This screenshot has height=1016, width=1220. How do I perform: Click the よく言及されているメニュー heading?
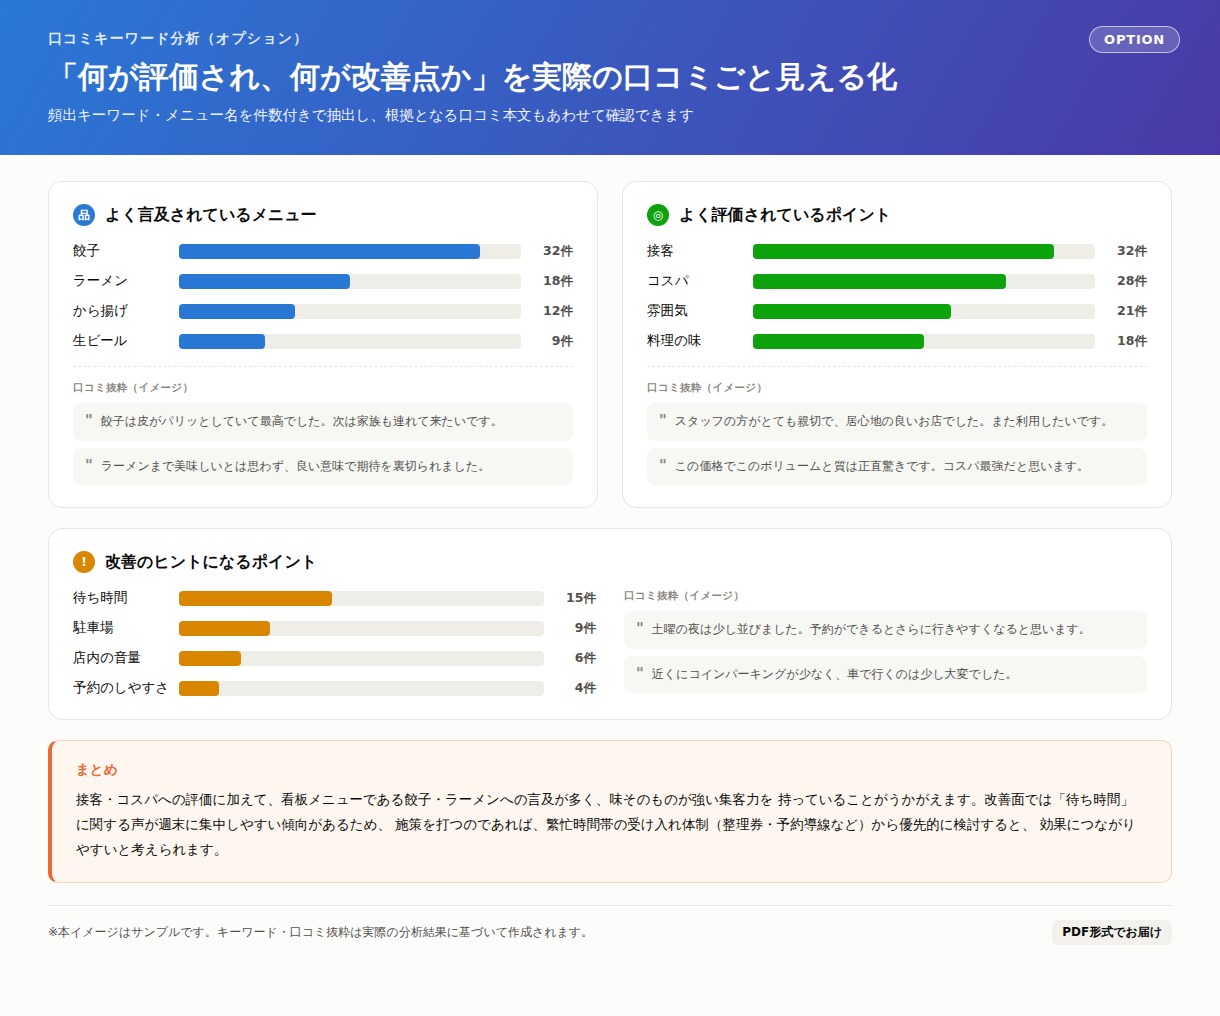point(211,215)
